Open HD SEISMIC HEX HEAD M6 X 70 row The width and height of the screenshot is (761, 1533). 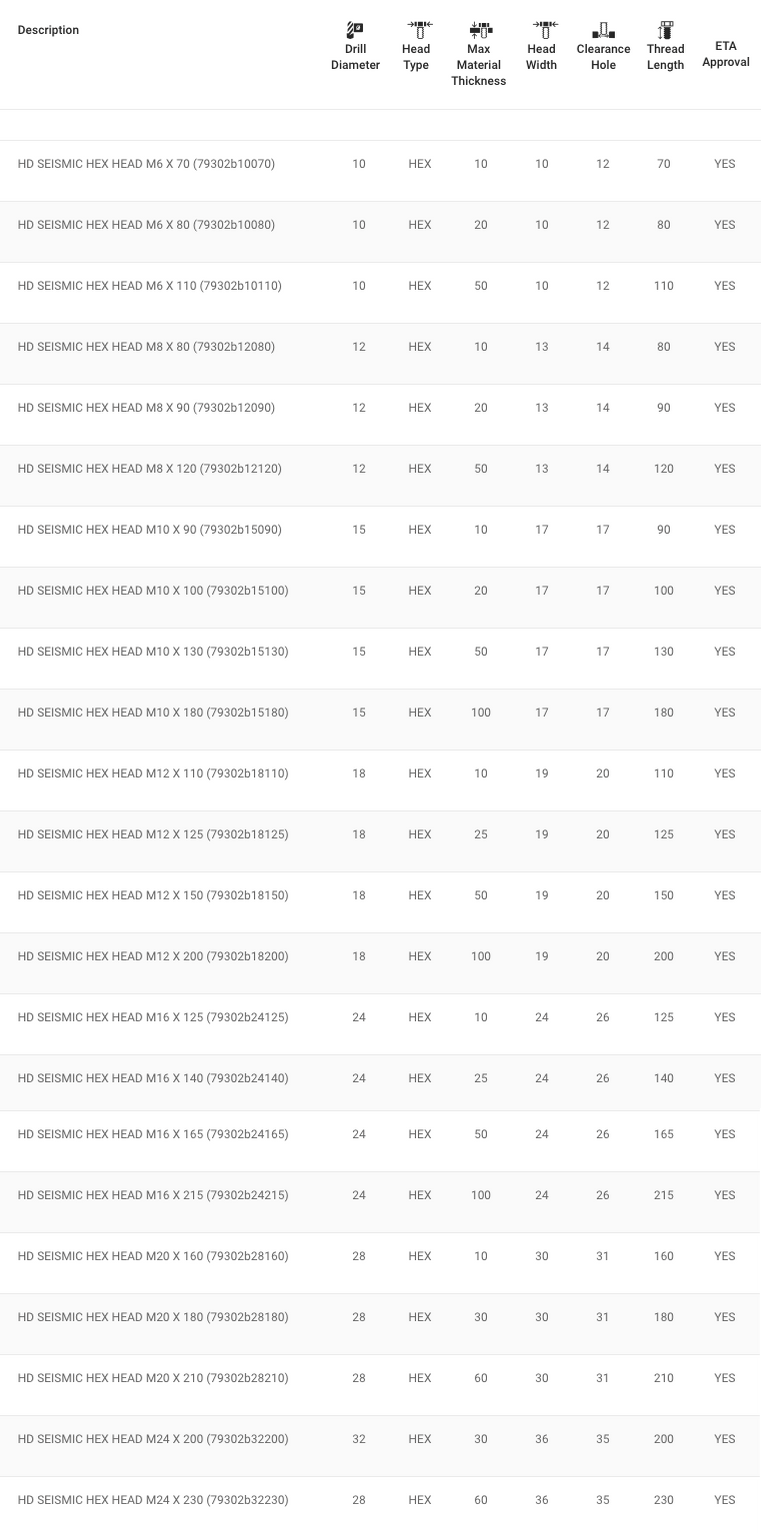380,164
